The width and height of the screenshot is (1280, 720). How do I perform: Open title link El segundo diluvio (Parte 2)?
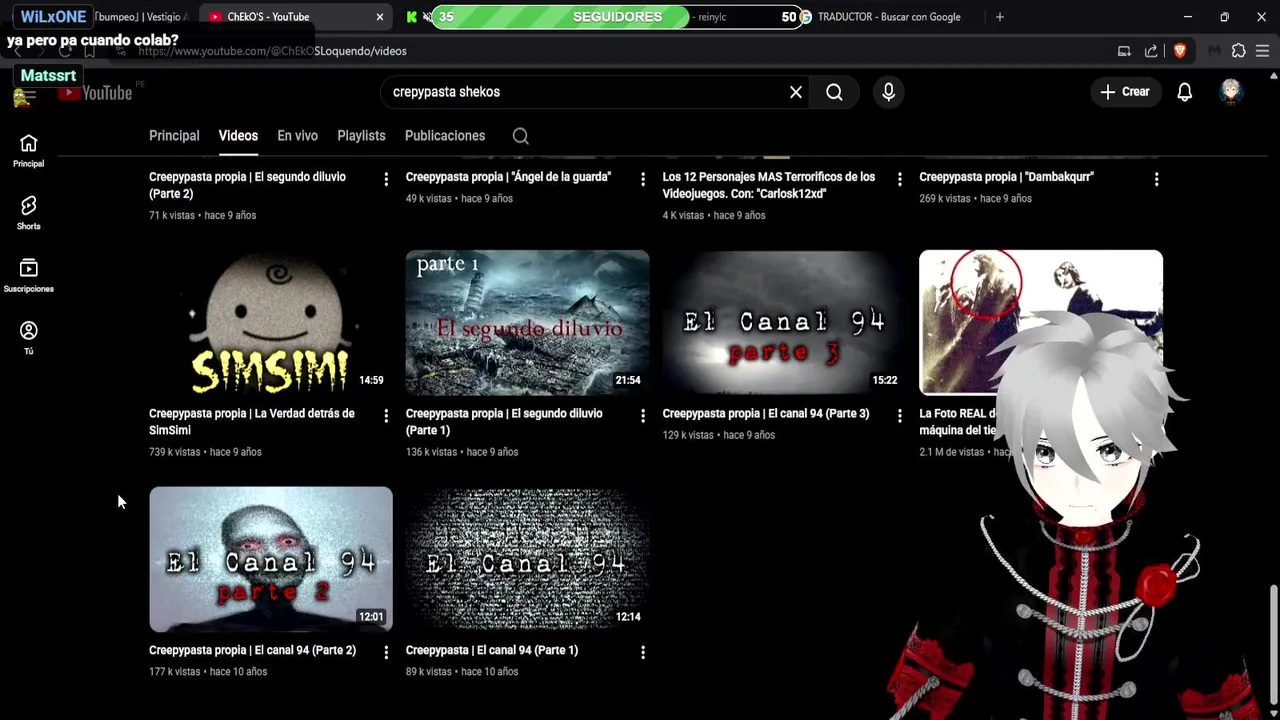[x=247, y=185]
